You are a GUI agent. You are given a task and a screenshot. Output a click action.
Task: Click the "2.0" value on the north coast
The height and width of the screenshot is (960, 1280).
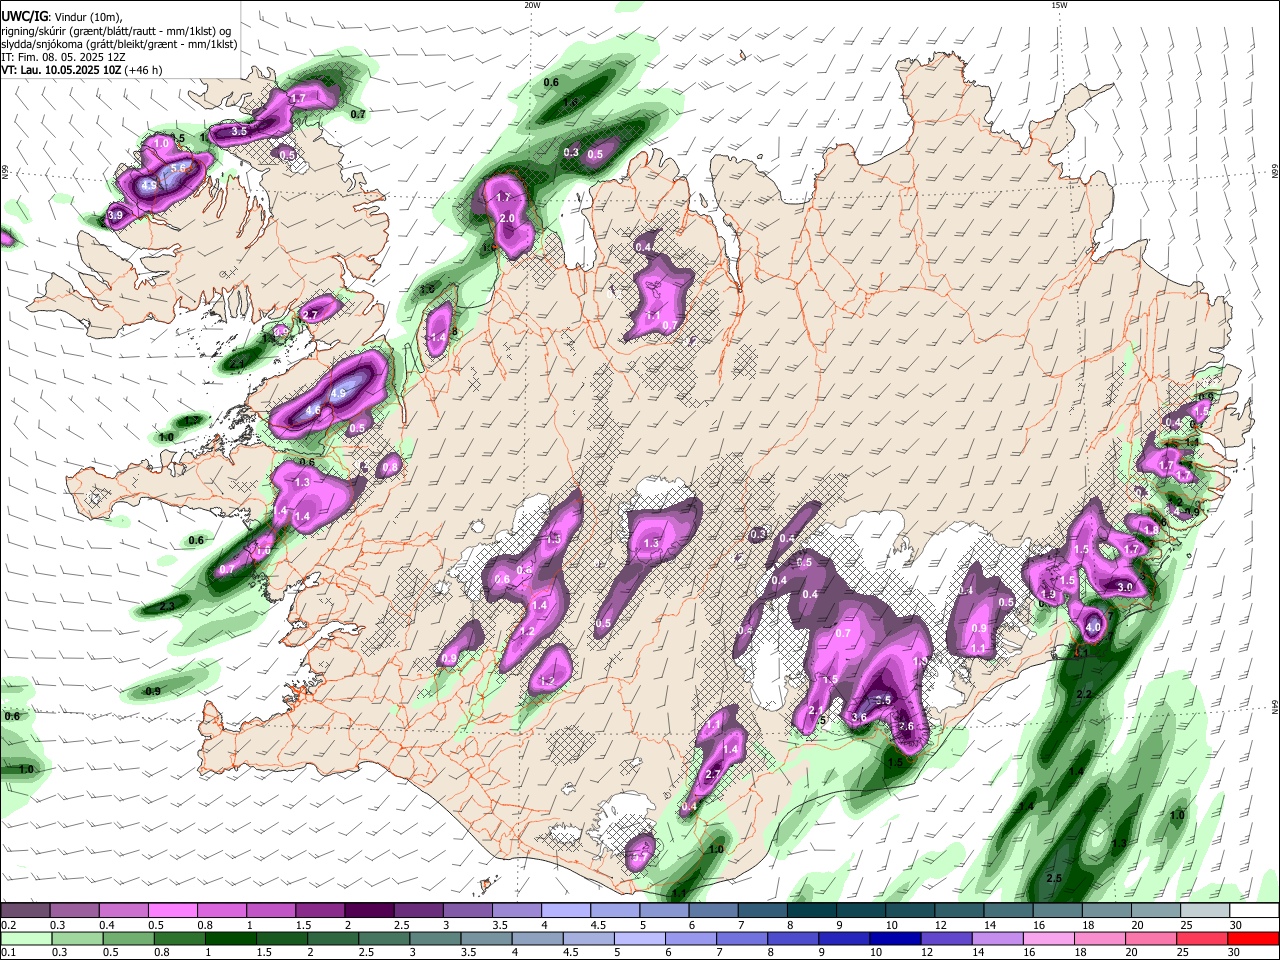[x=507, y=218]
